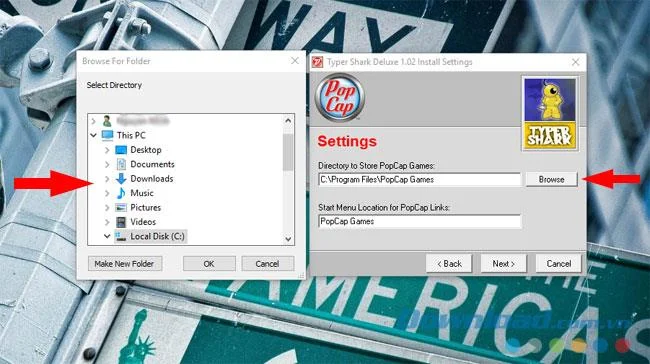Click the PopCap logo in installer
This screenshot has width=650, height=364.
click(340, 97)
